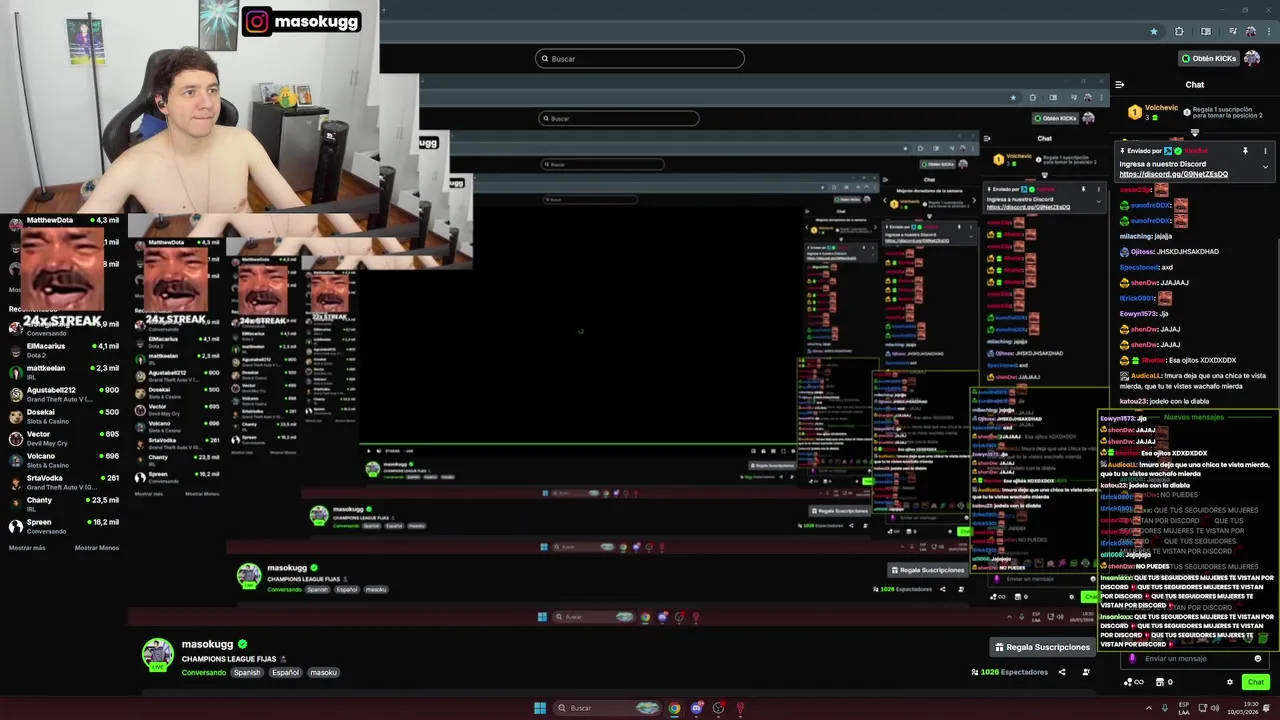The width and height of the screenshot is (1280, 720).
Task: Open the browser three-dot menu
Action: [x=1268, y=32]
